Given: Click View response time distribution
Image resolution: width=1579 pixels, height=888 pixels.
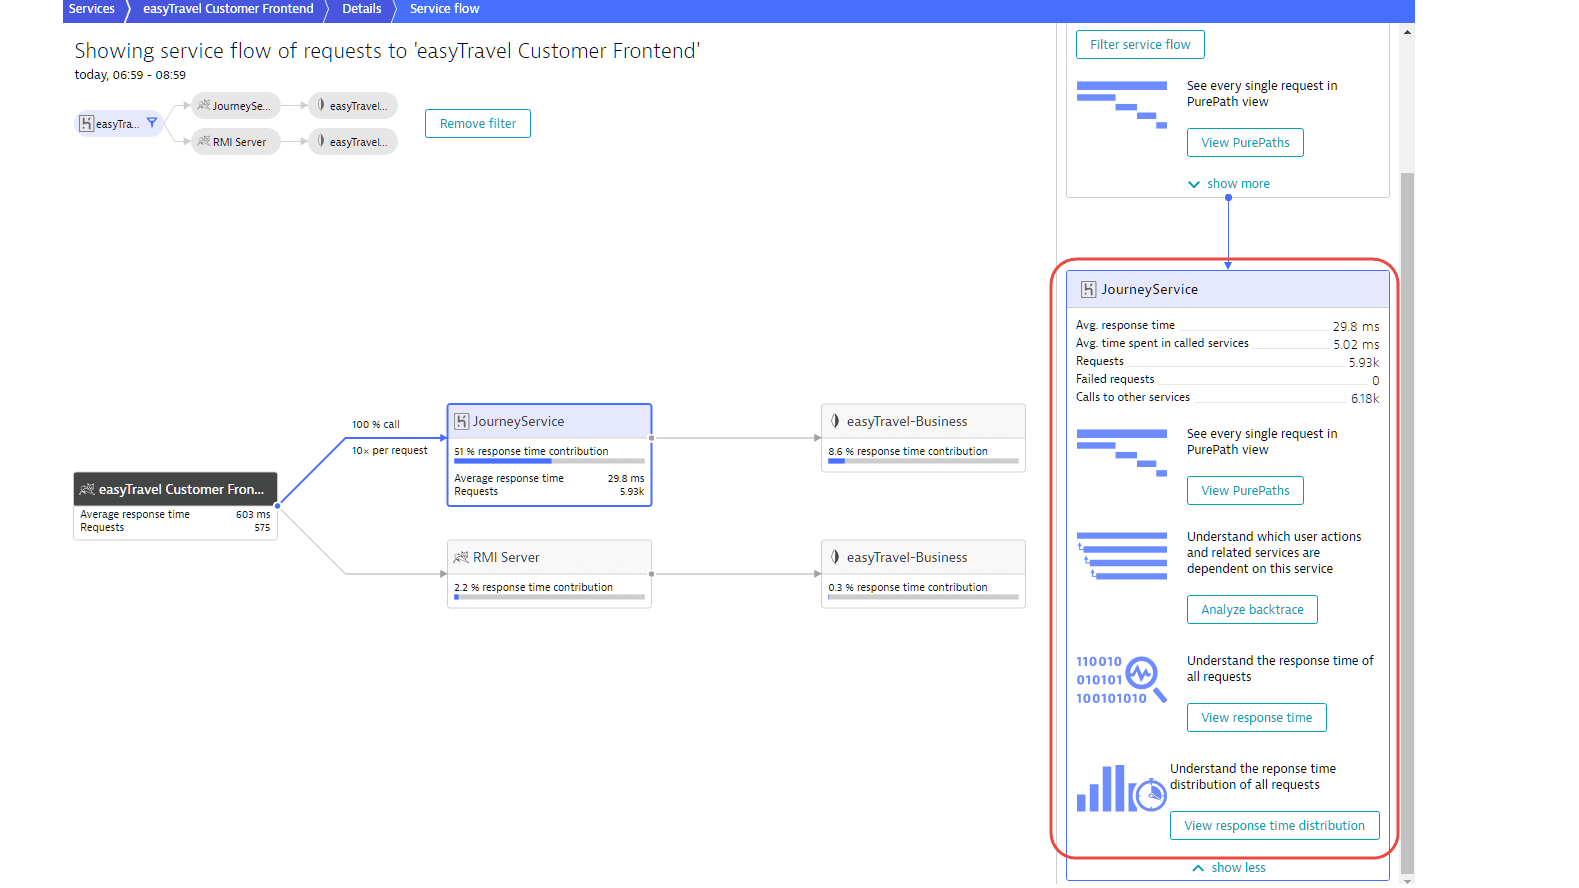Looking at the screenshot, I should point(1275,826).
